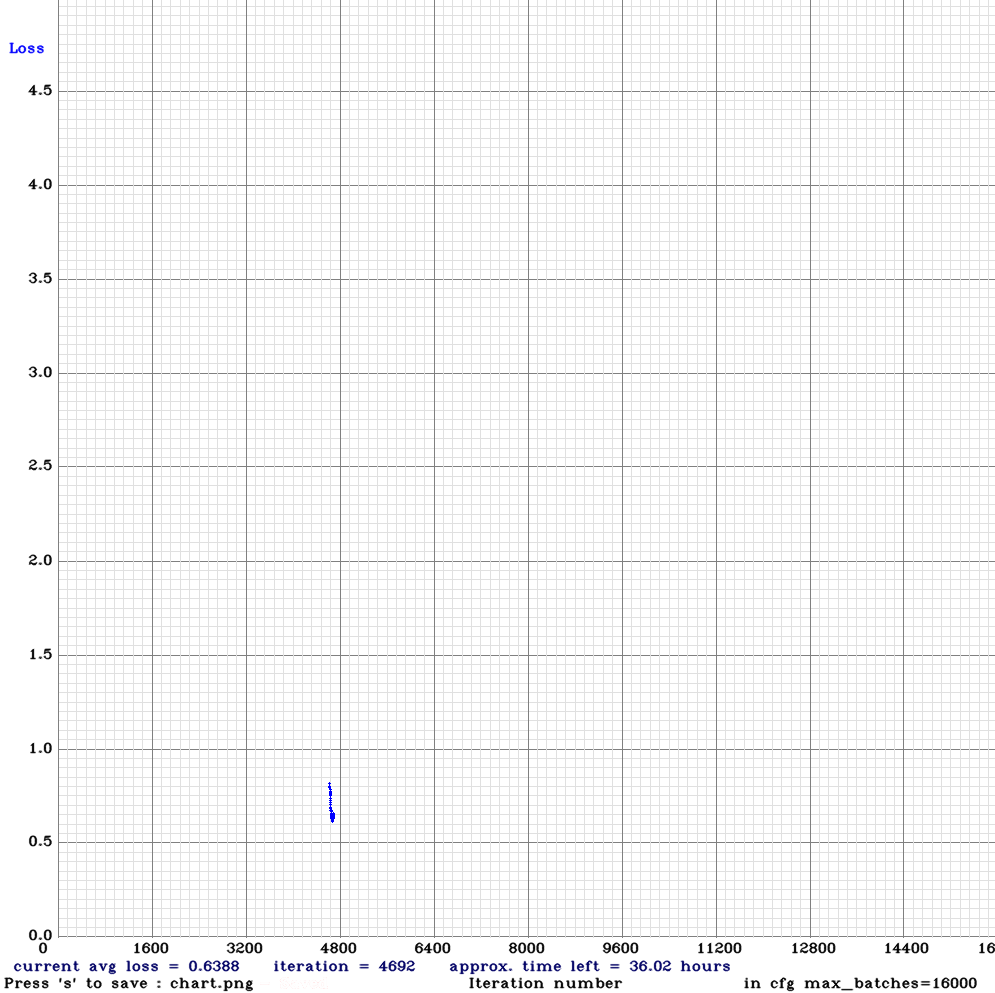Select the 1.0 loss axis value
The width and height of the screenshot is (995, 993).
click(40, 749)
